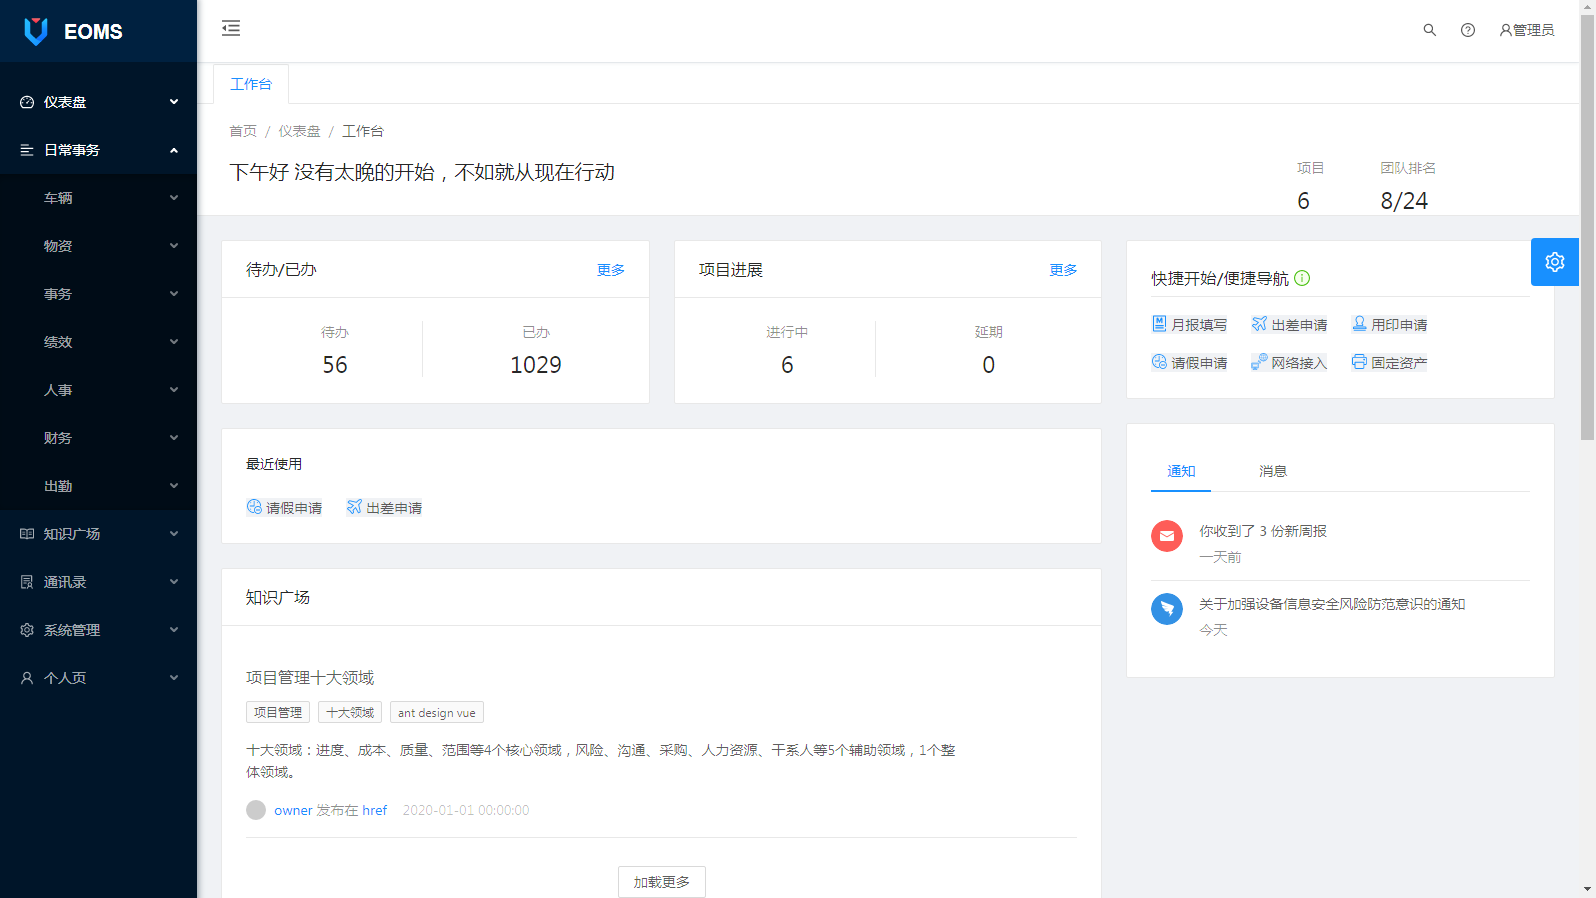
Task: Open 月报填写 shortcut
Action: tap(1189, 325)
